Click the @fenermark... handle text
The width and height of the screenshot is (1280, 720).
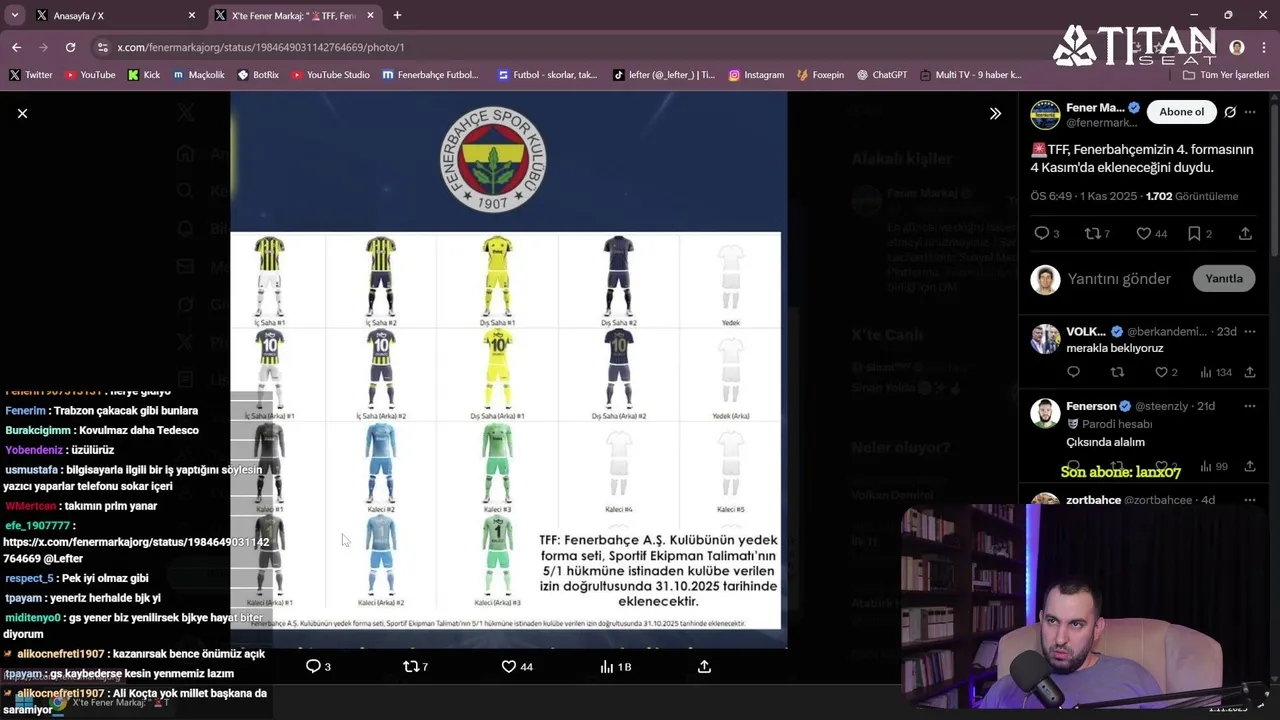(1102, 123)
